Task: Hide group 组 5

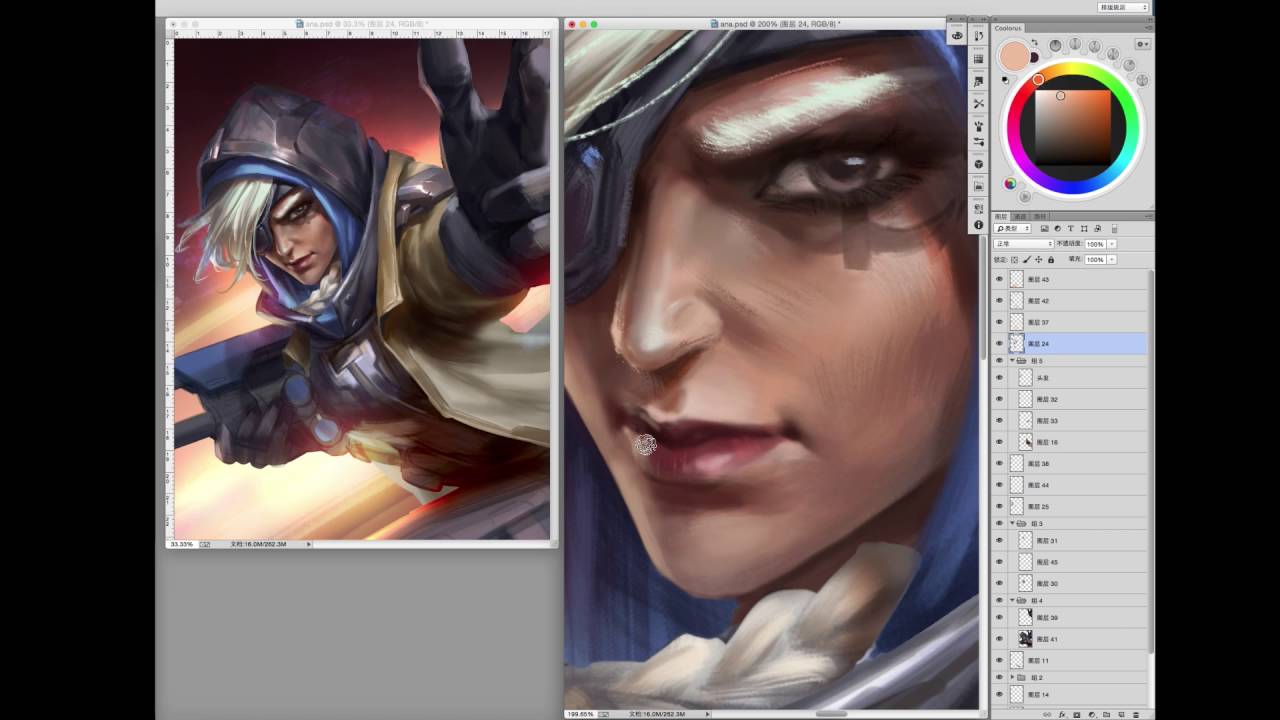Action: tap(999, 361)
